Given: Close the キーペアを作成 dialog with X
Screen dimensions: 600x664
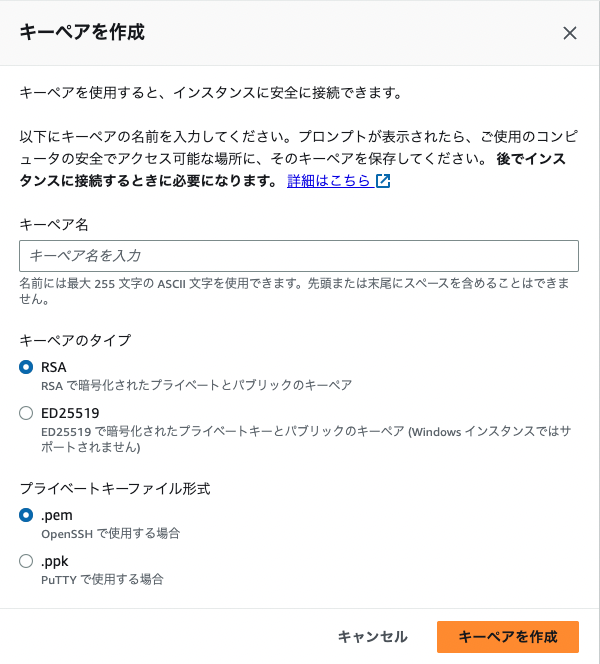Looking at the screenshot, I should point(570,33).
